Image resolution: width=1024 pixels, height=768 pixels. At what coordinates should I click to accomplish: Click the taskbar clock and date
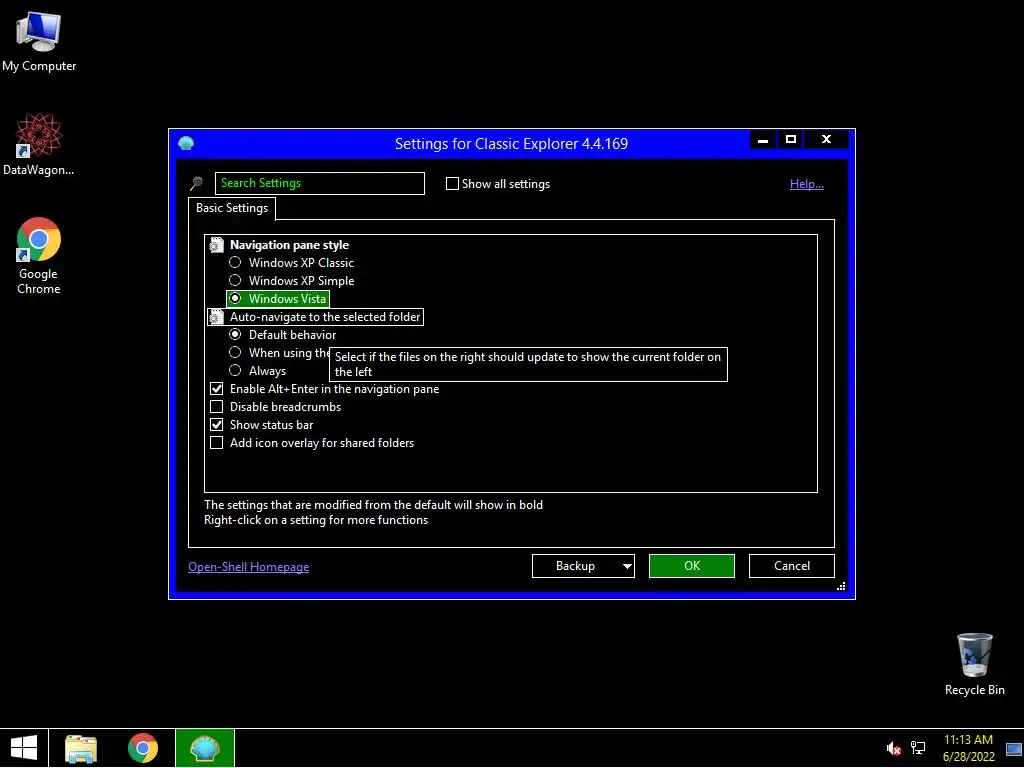pyautogui.click(x=968, y=748)
